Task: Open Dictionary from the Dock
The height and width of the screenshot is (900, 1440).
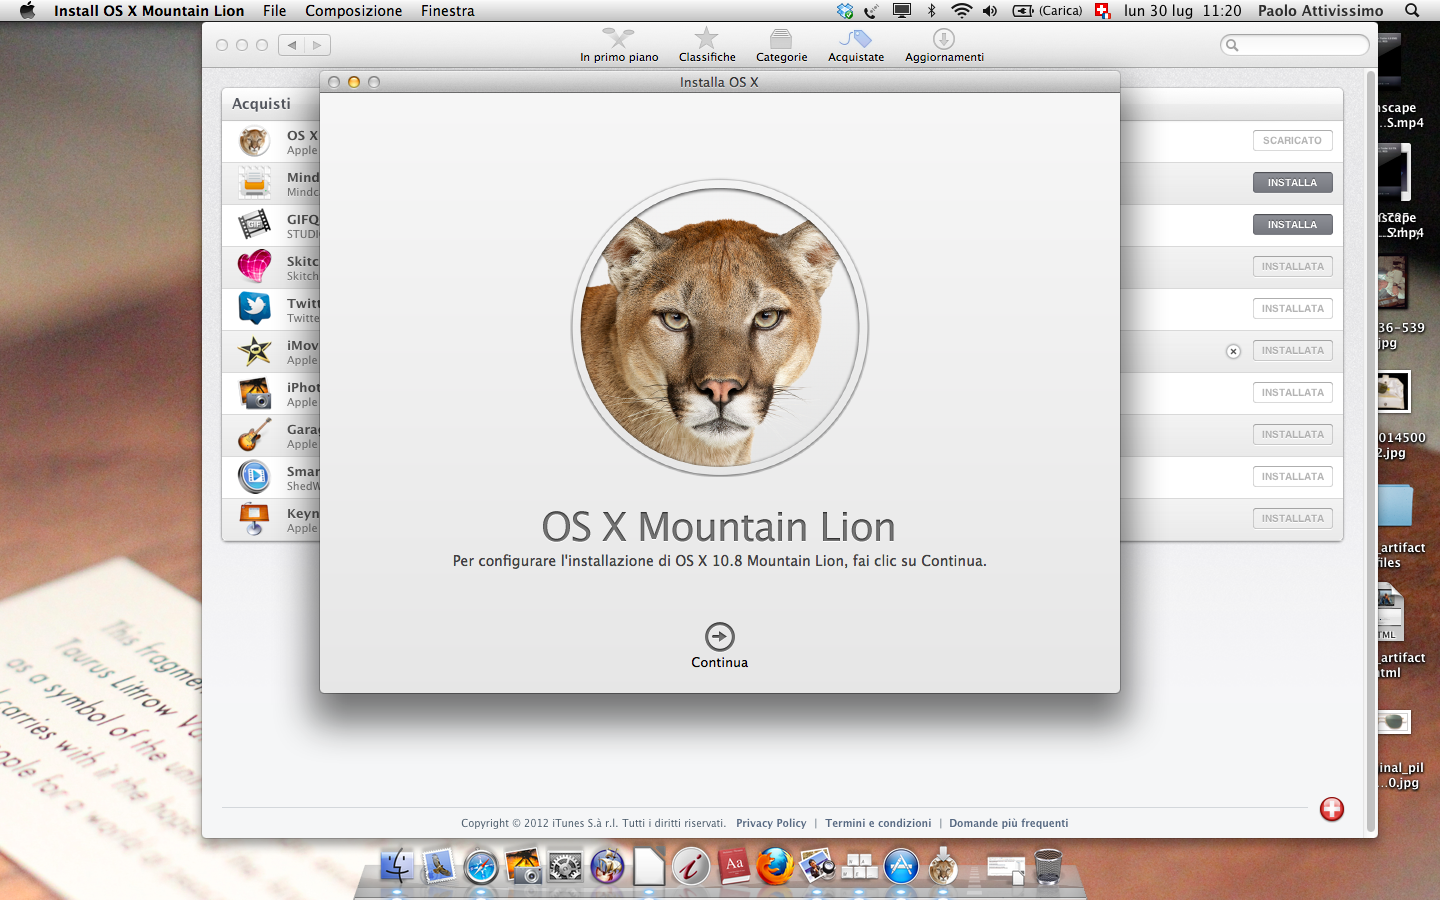Action: pyautogui.click(x=733, y=866)
